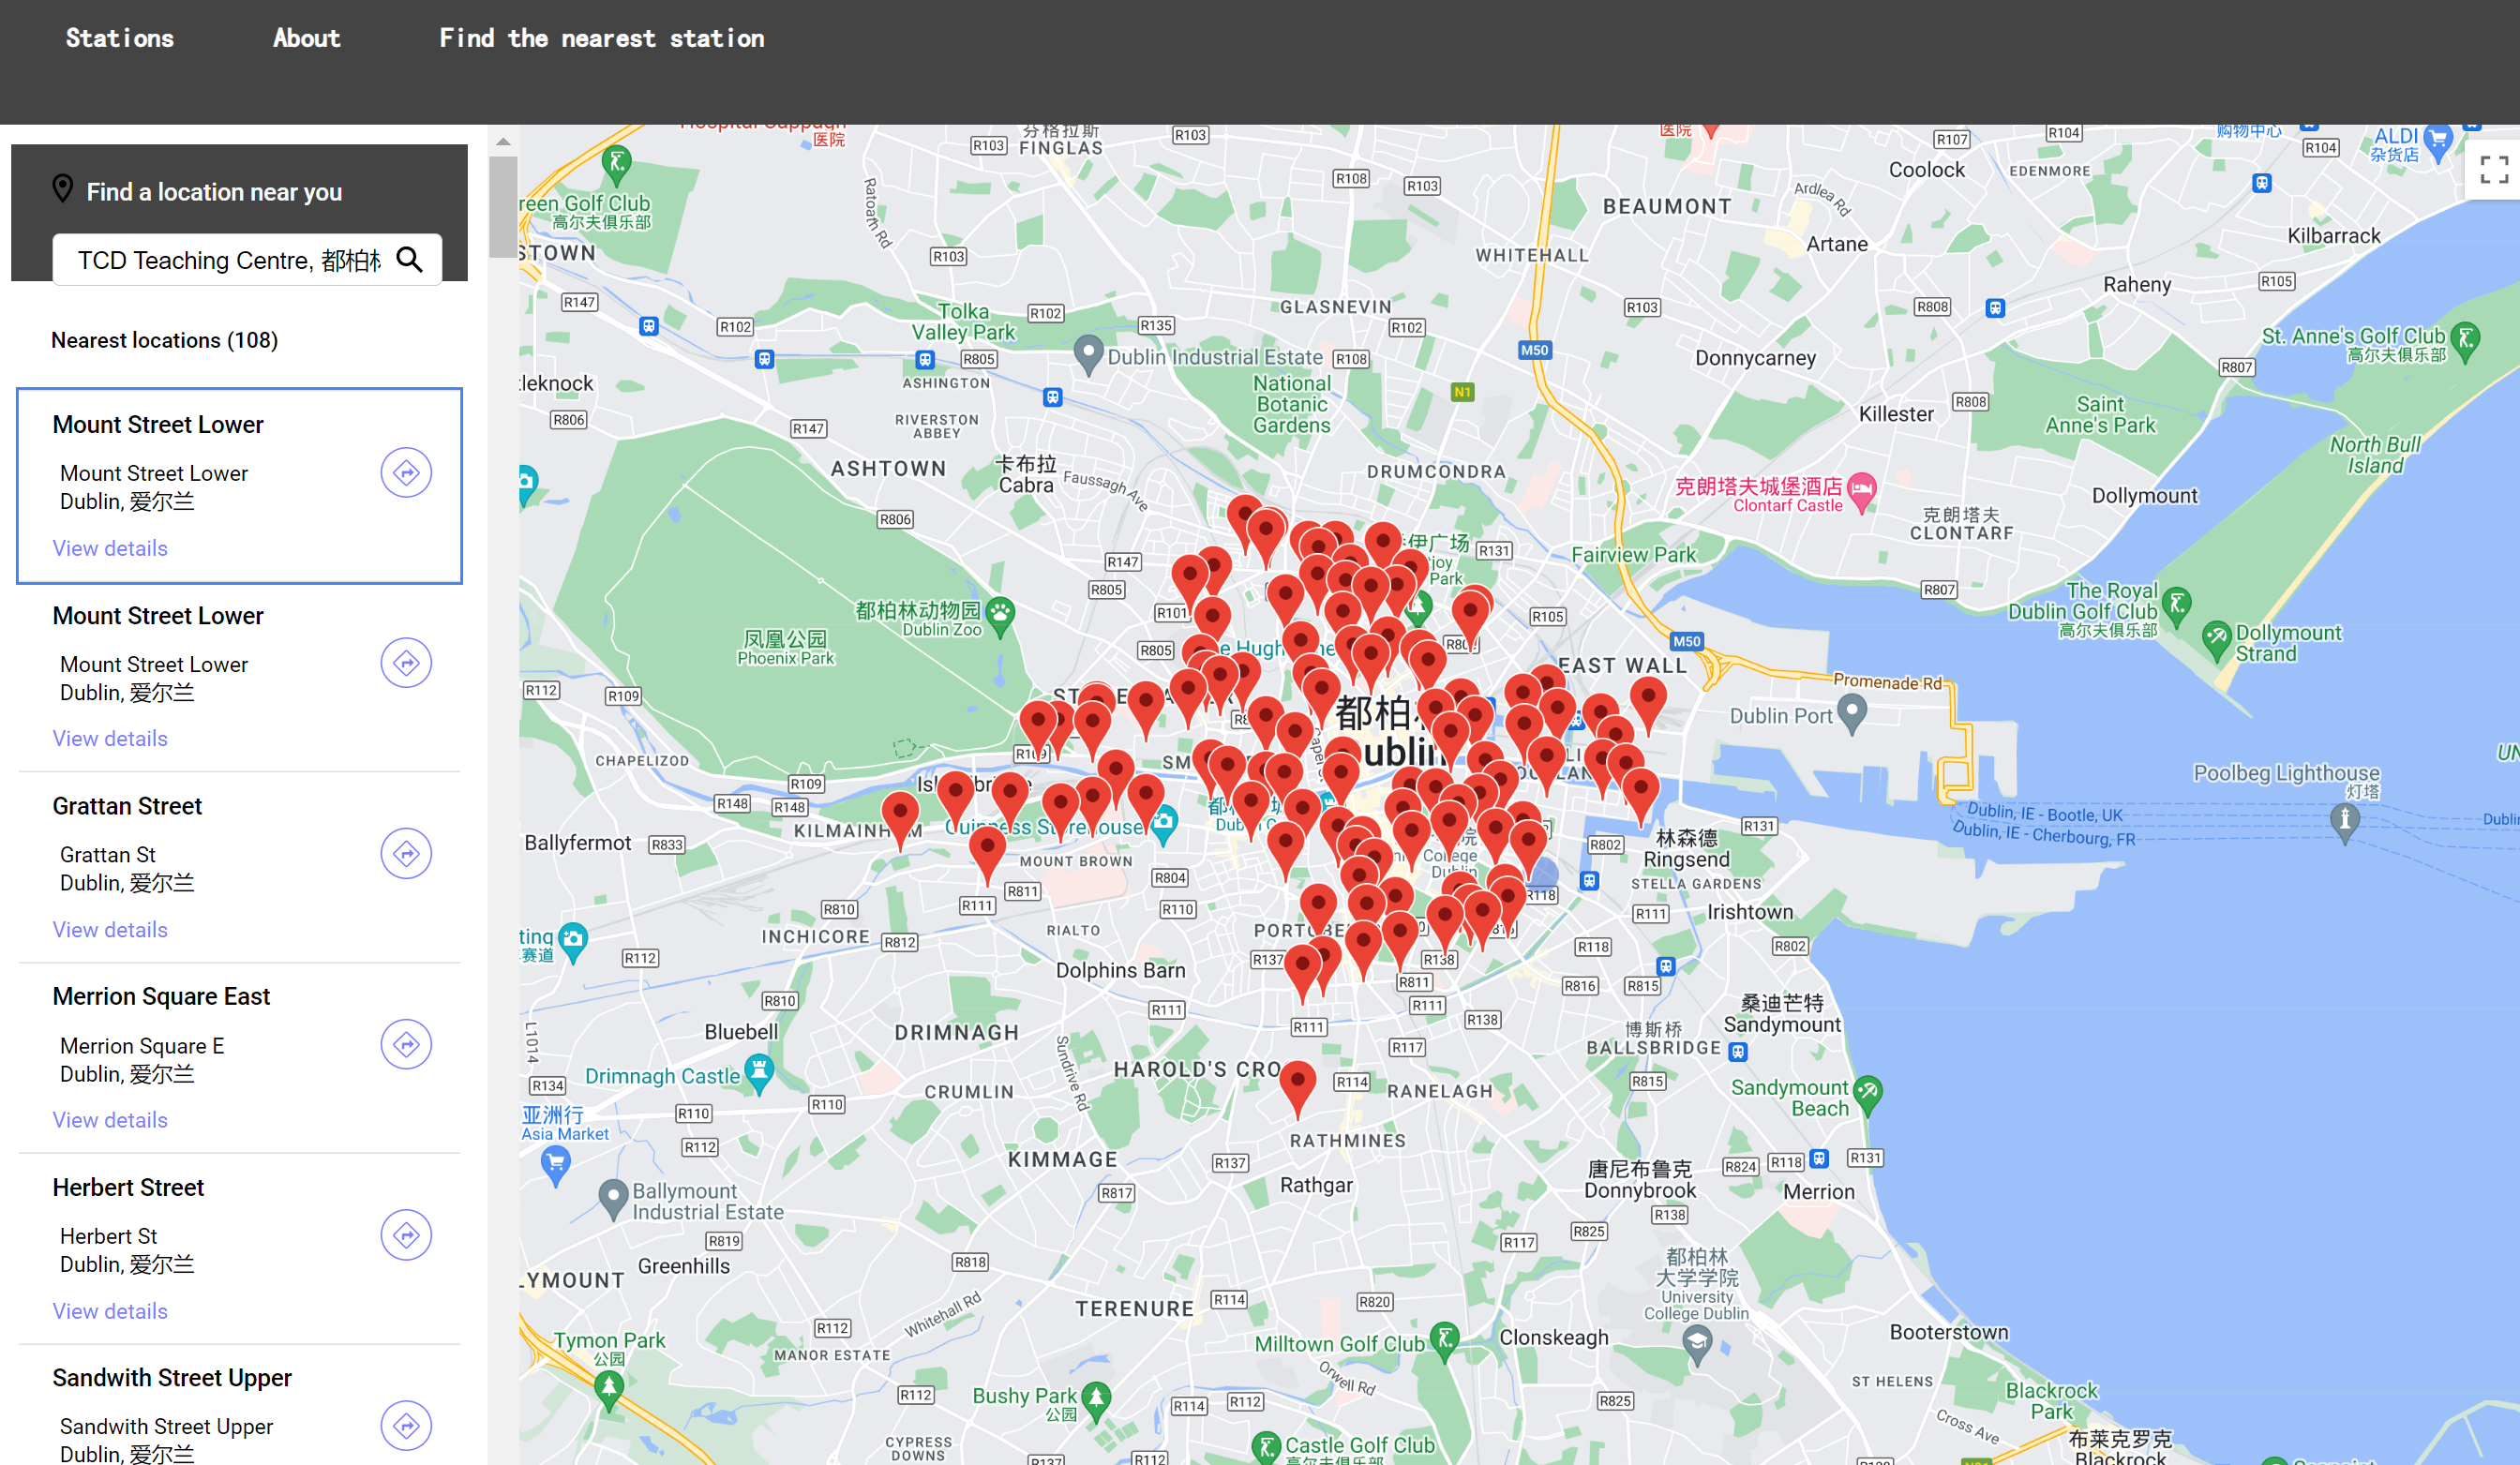Open View details for Grattan Street

[110, 929]
